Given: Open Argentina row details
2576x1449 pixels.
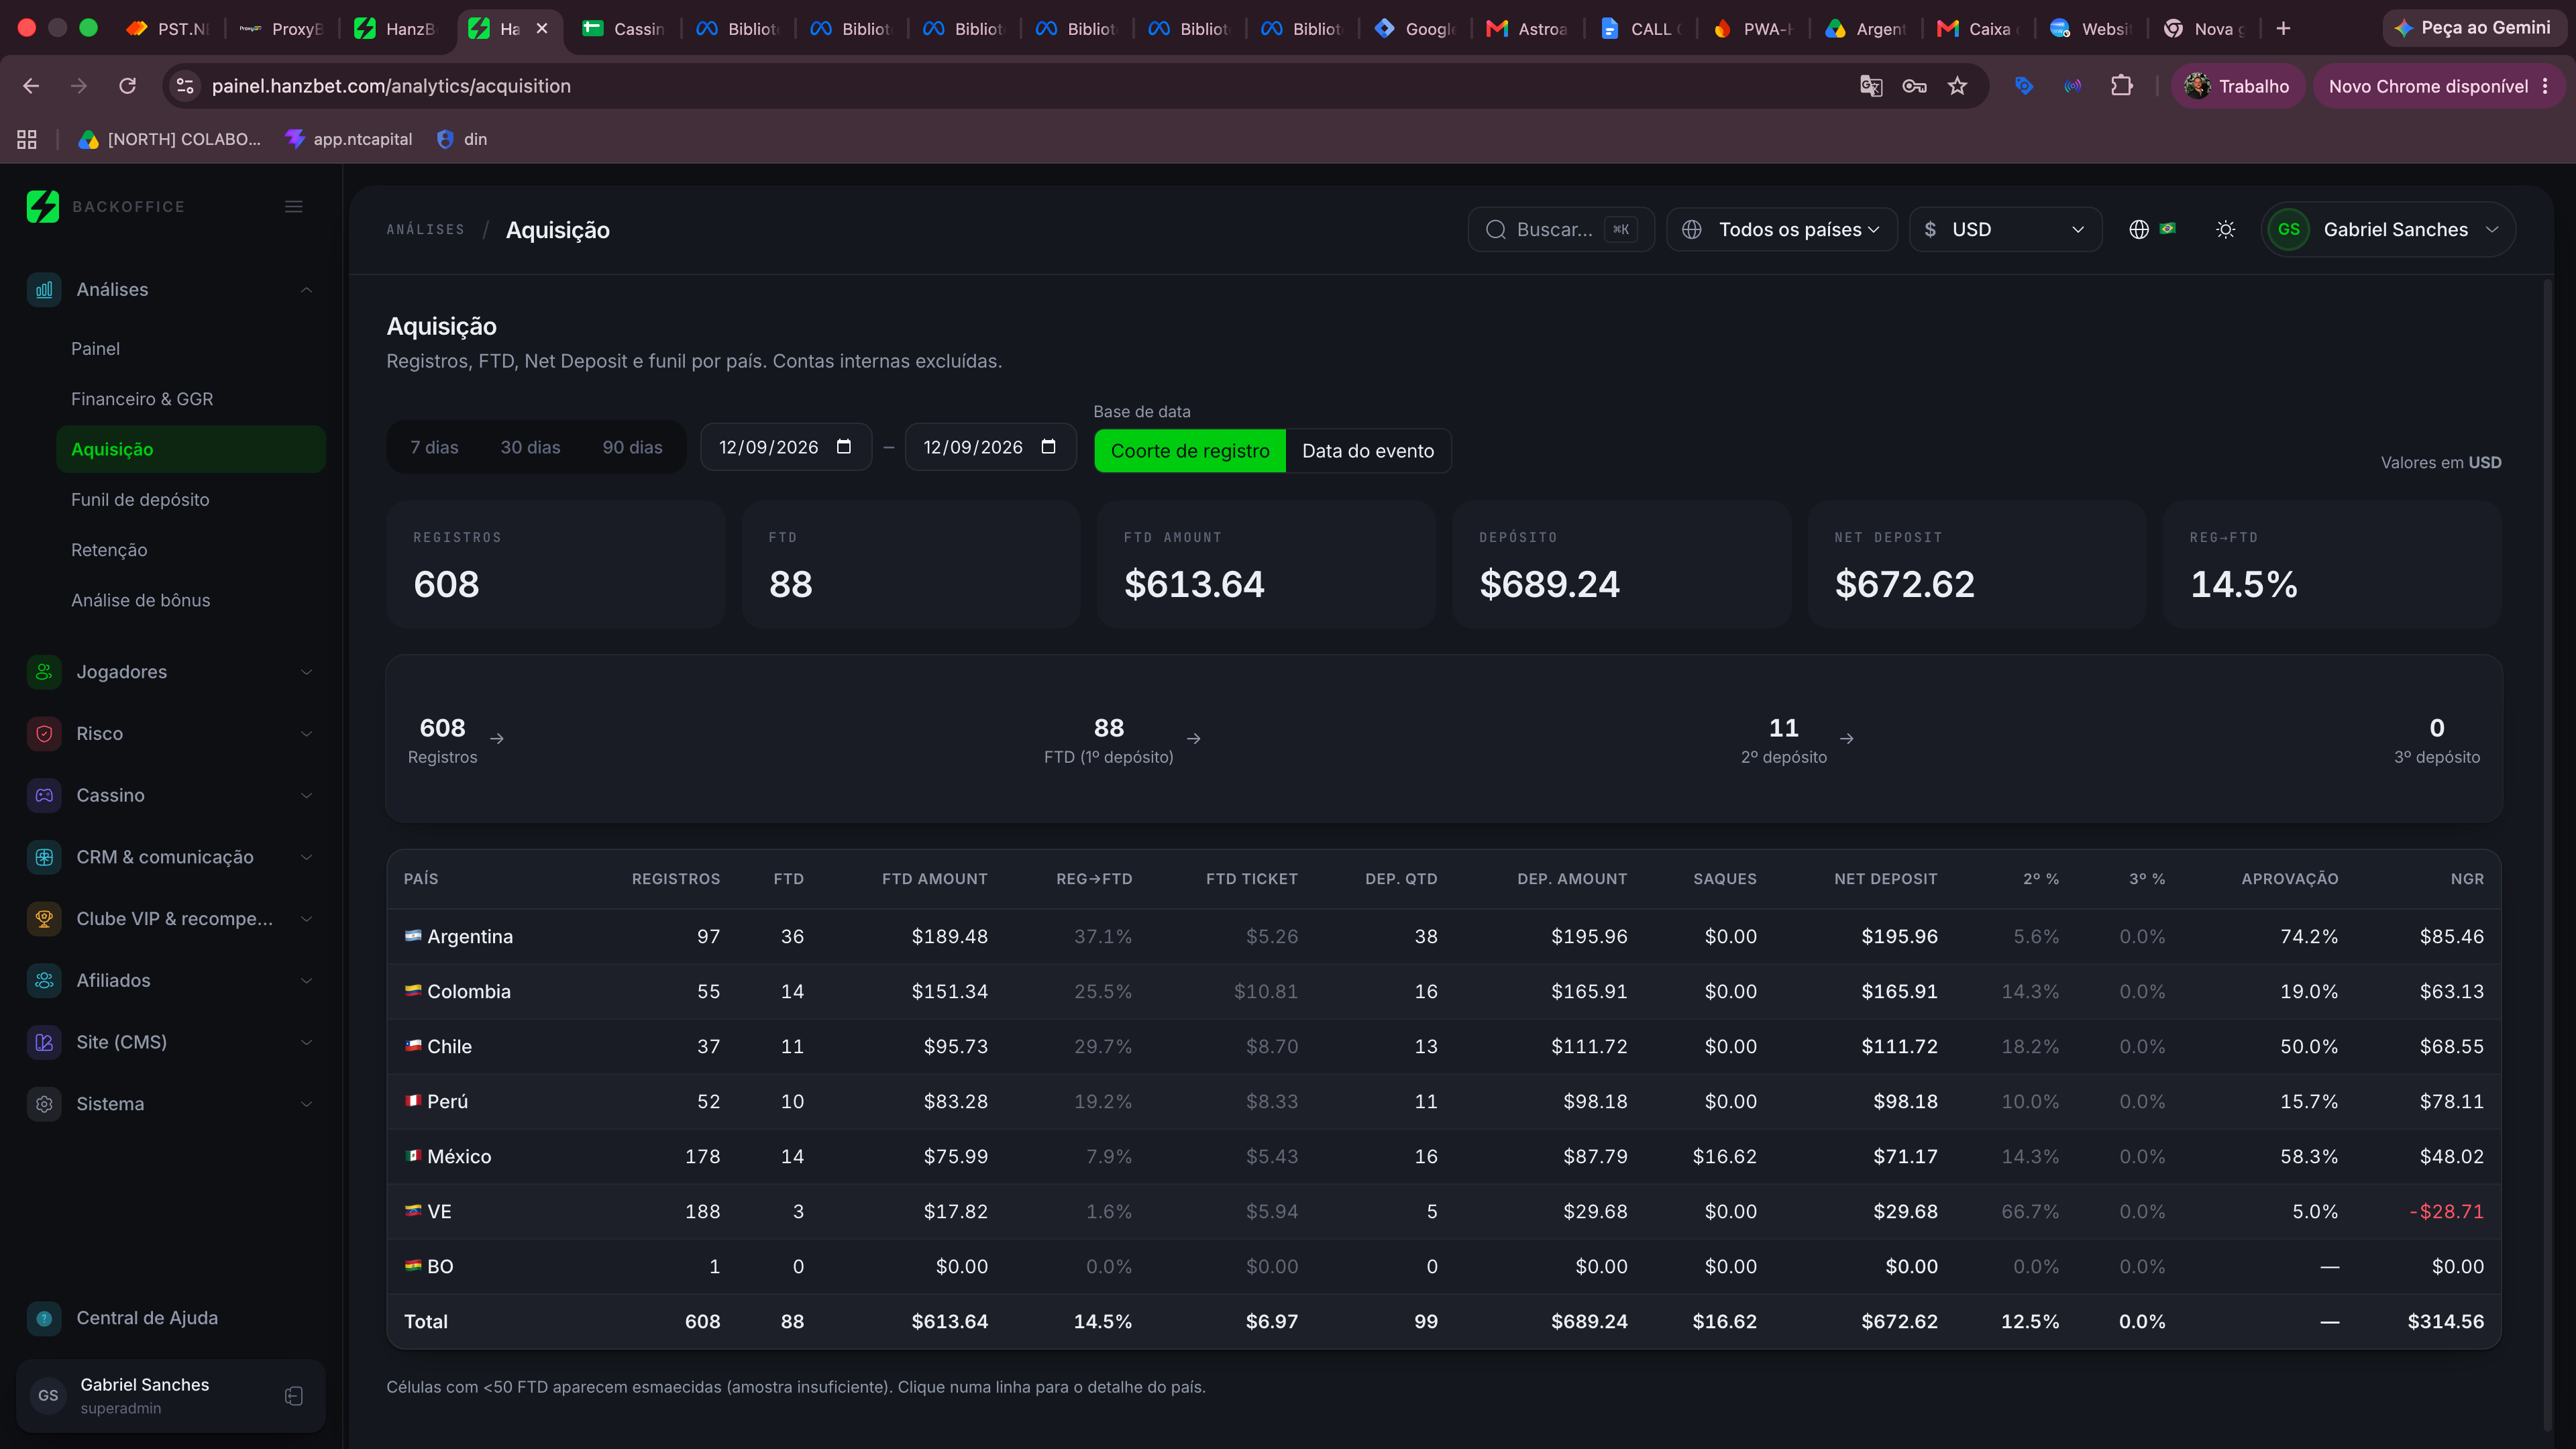Looking at the screenshot, I should click(x=1443, y=937).
